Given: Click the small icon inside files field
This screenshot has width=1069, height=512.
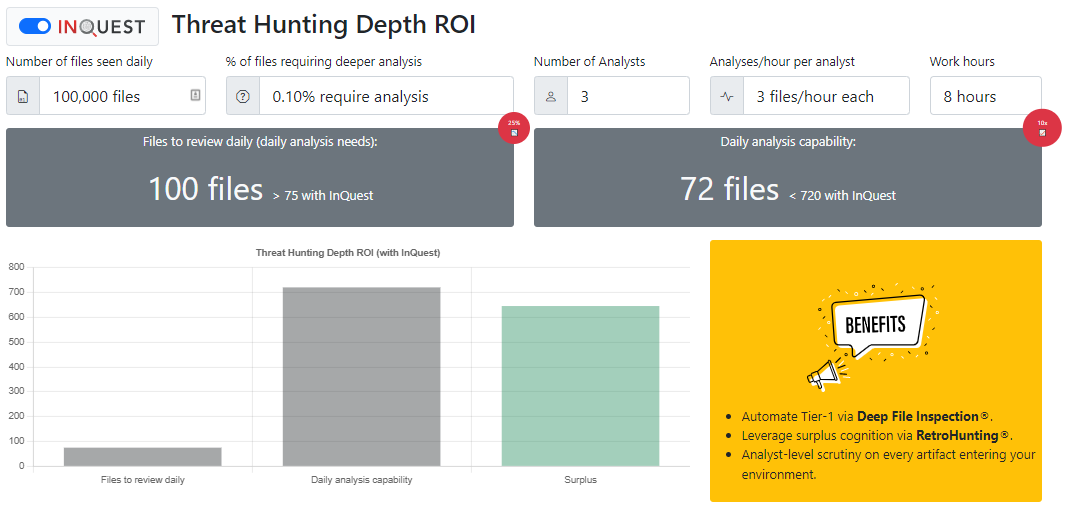Looking at the screenshot, I should point(195,95).
